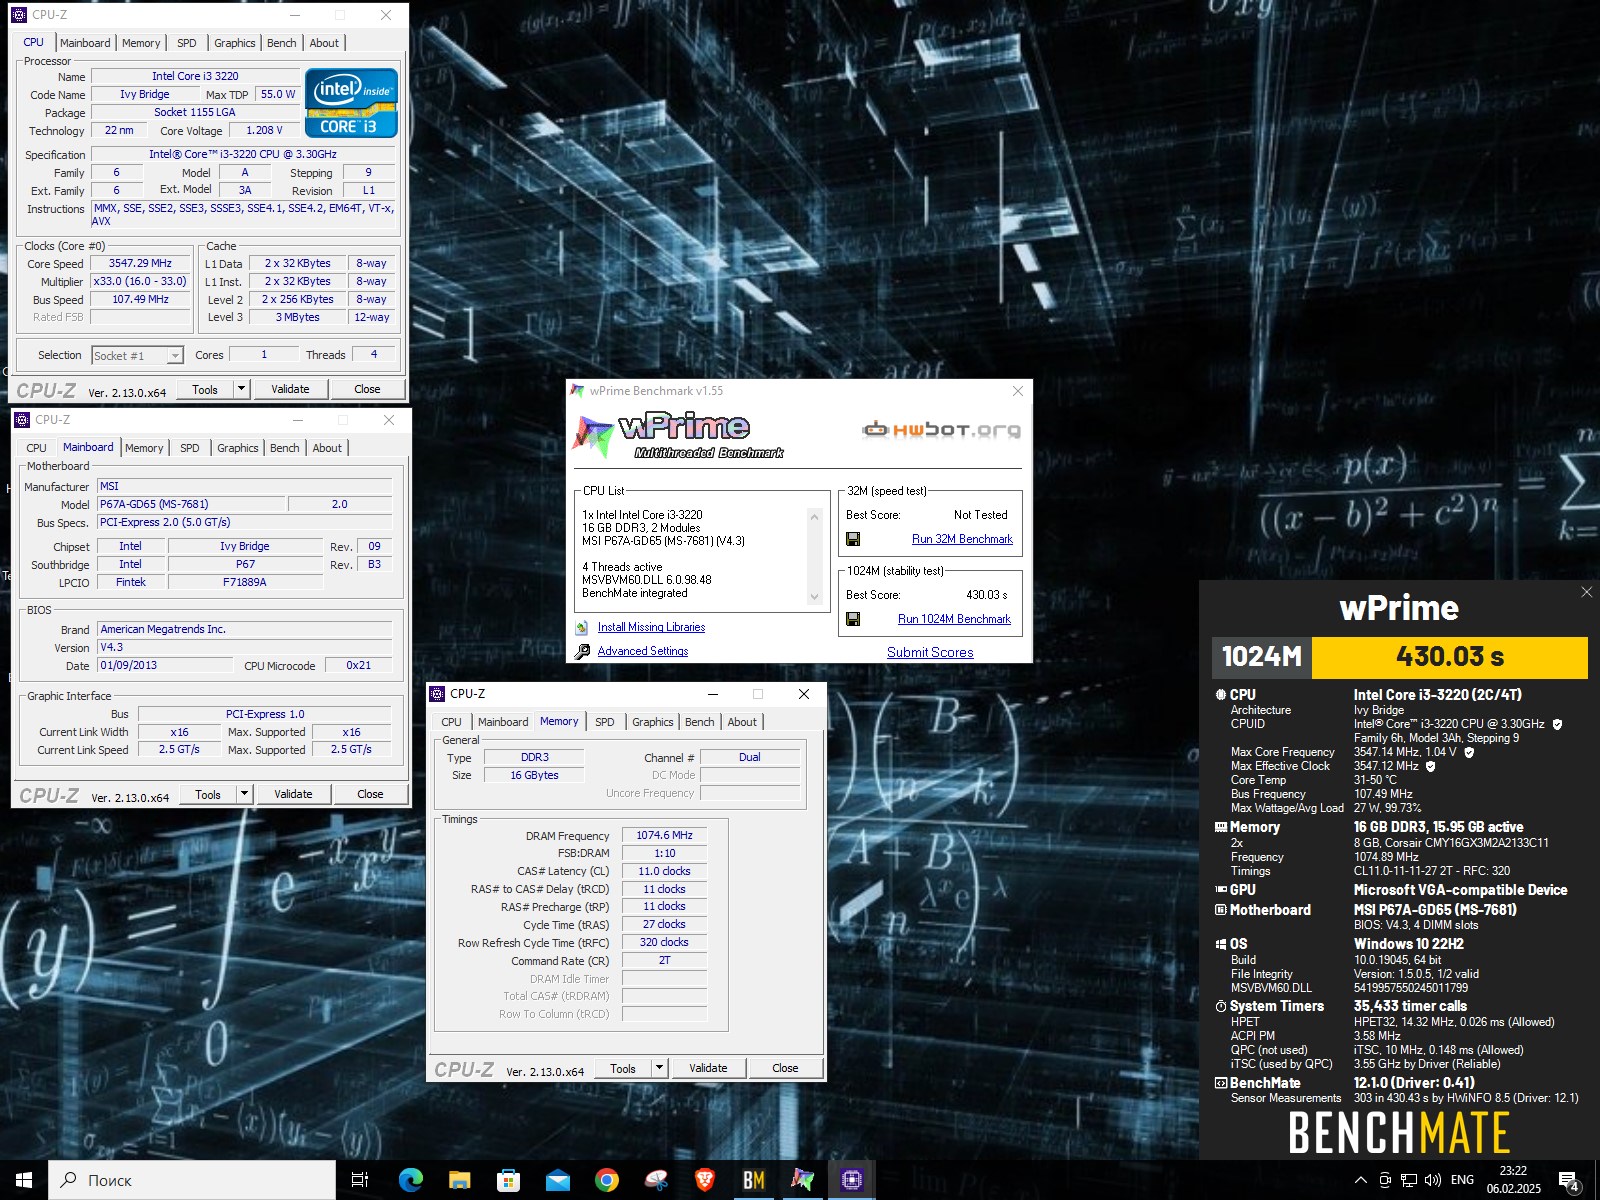Click the BIOS date value 01/09/2013
Viewport: 1600px width, 1200px height.
point(166,665)
